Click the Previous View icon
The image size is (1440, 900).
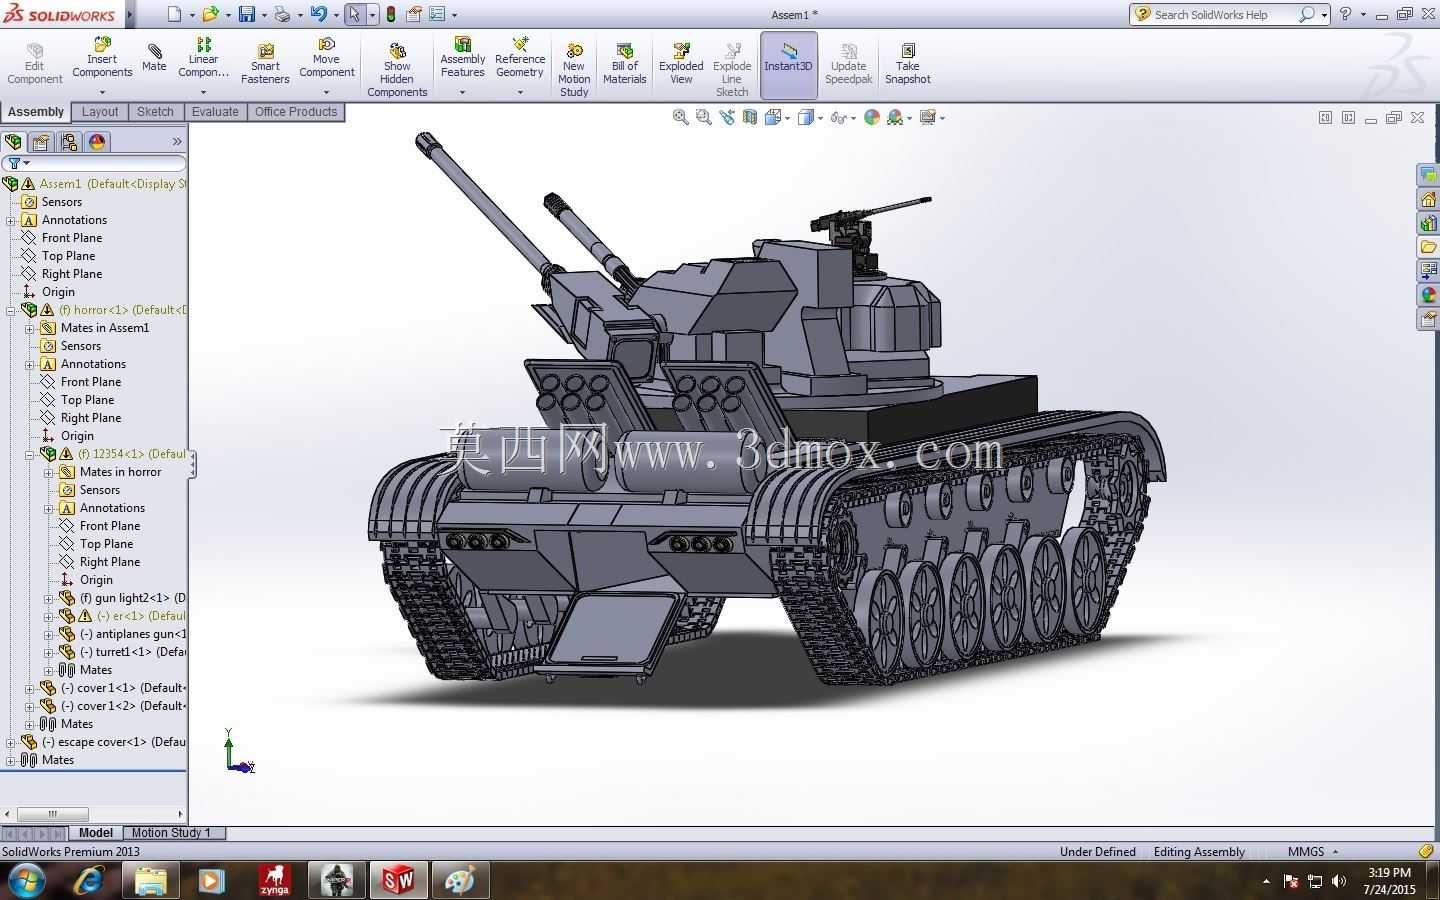click(x=727, y=117)
